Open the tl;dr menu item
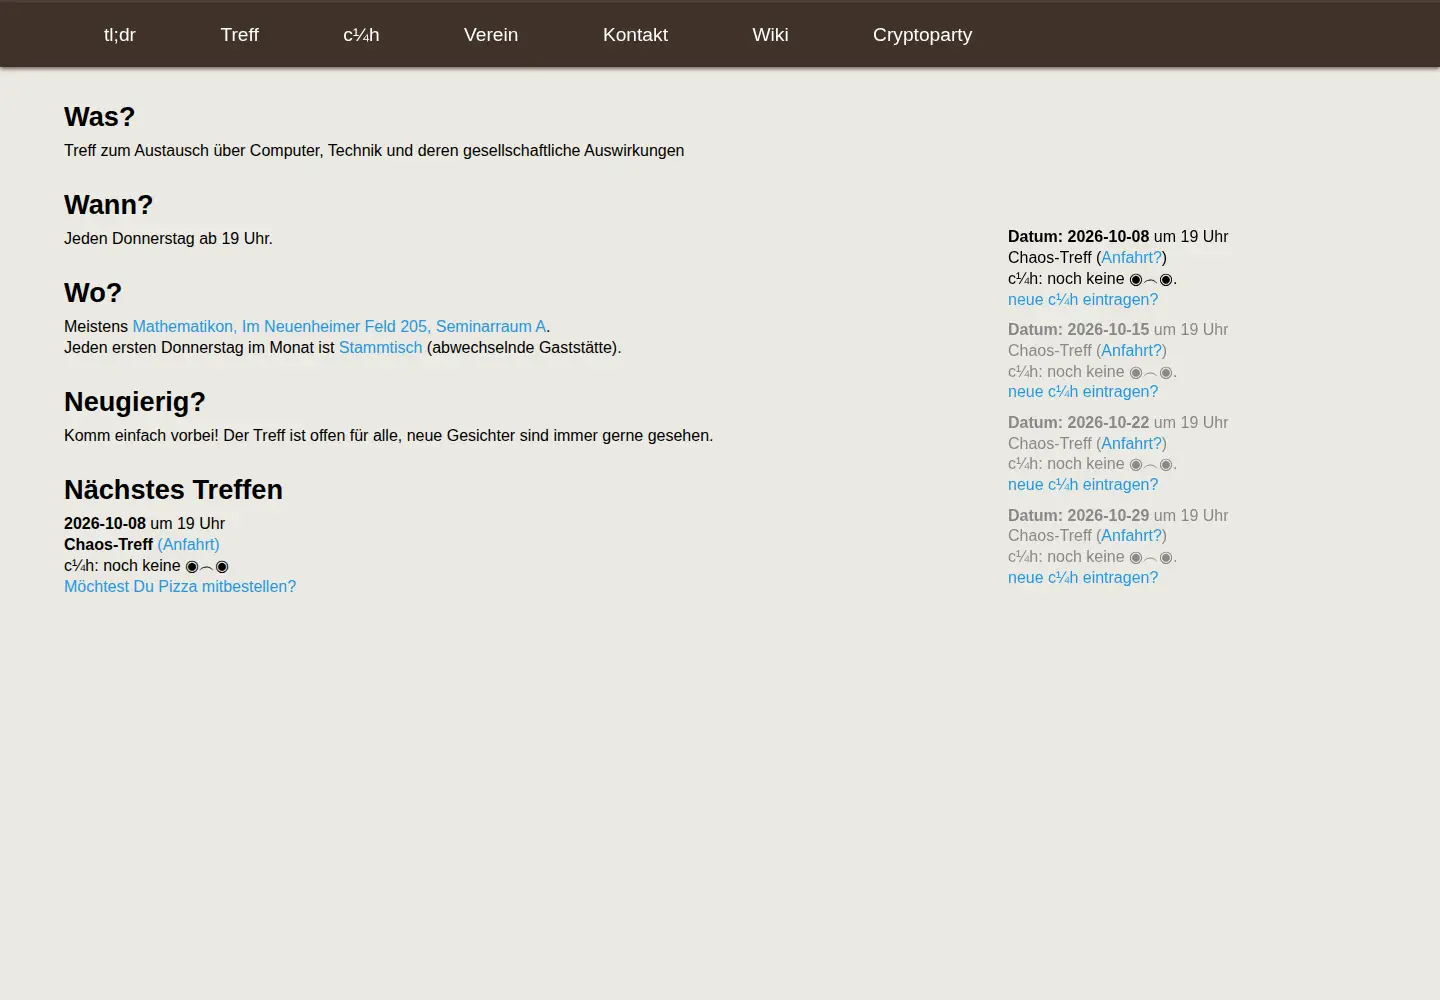Viewport: 1440px width, 1000px height. pos(120,35)
